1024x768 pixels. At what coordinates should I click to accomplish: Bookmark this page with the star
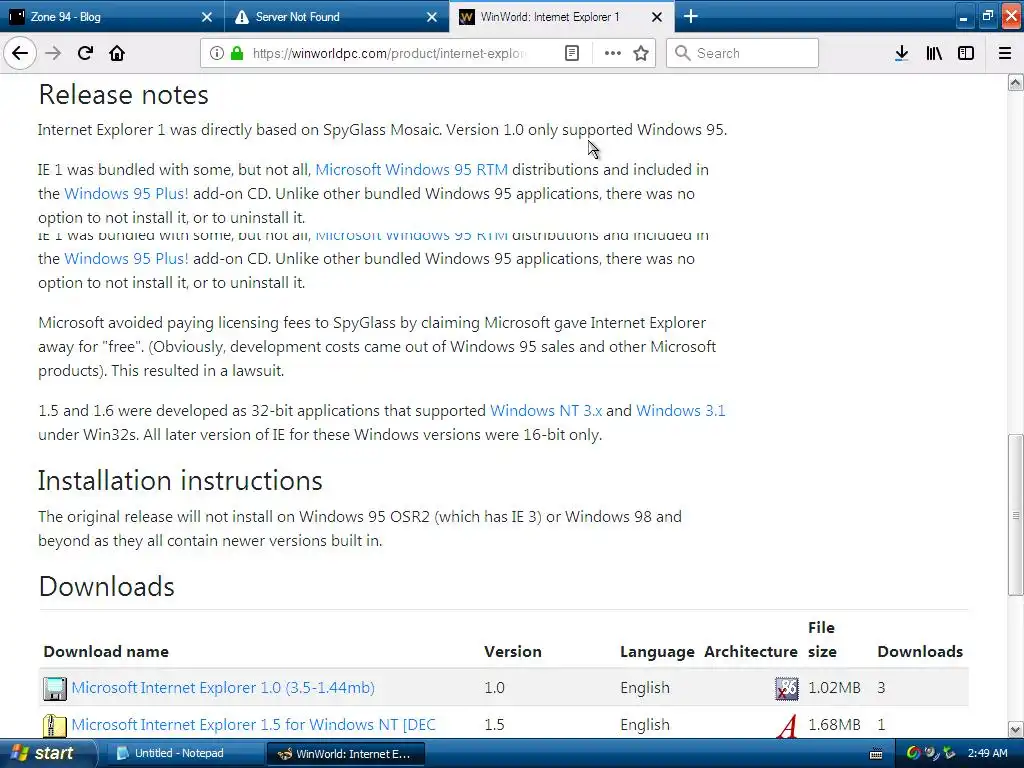coord(641,53)
